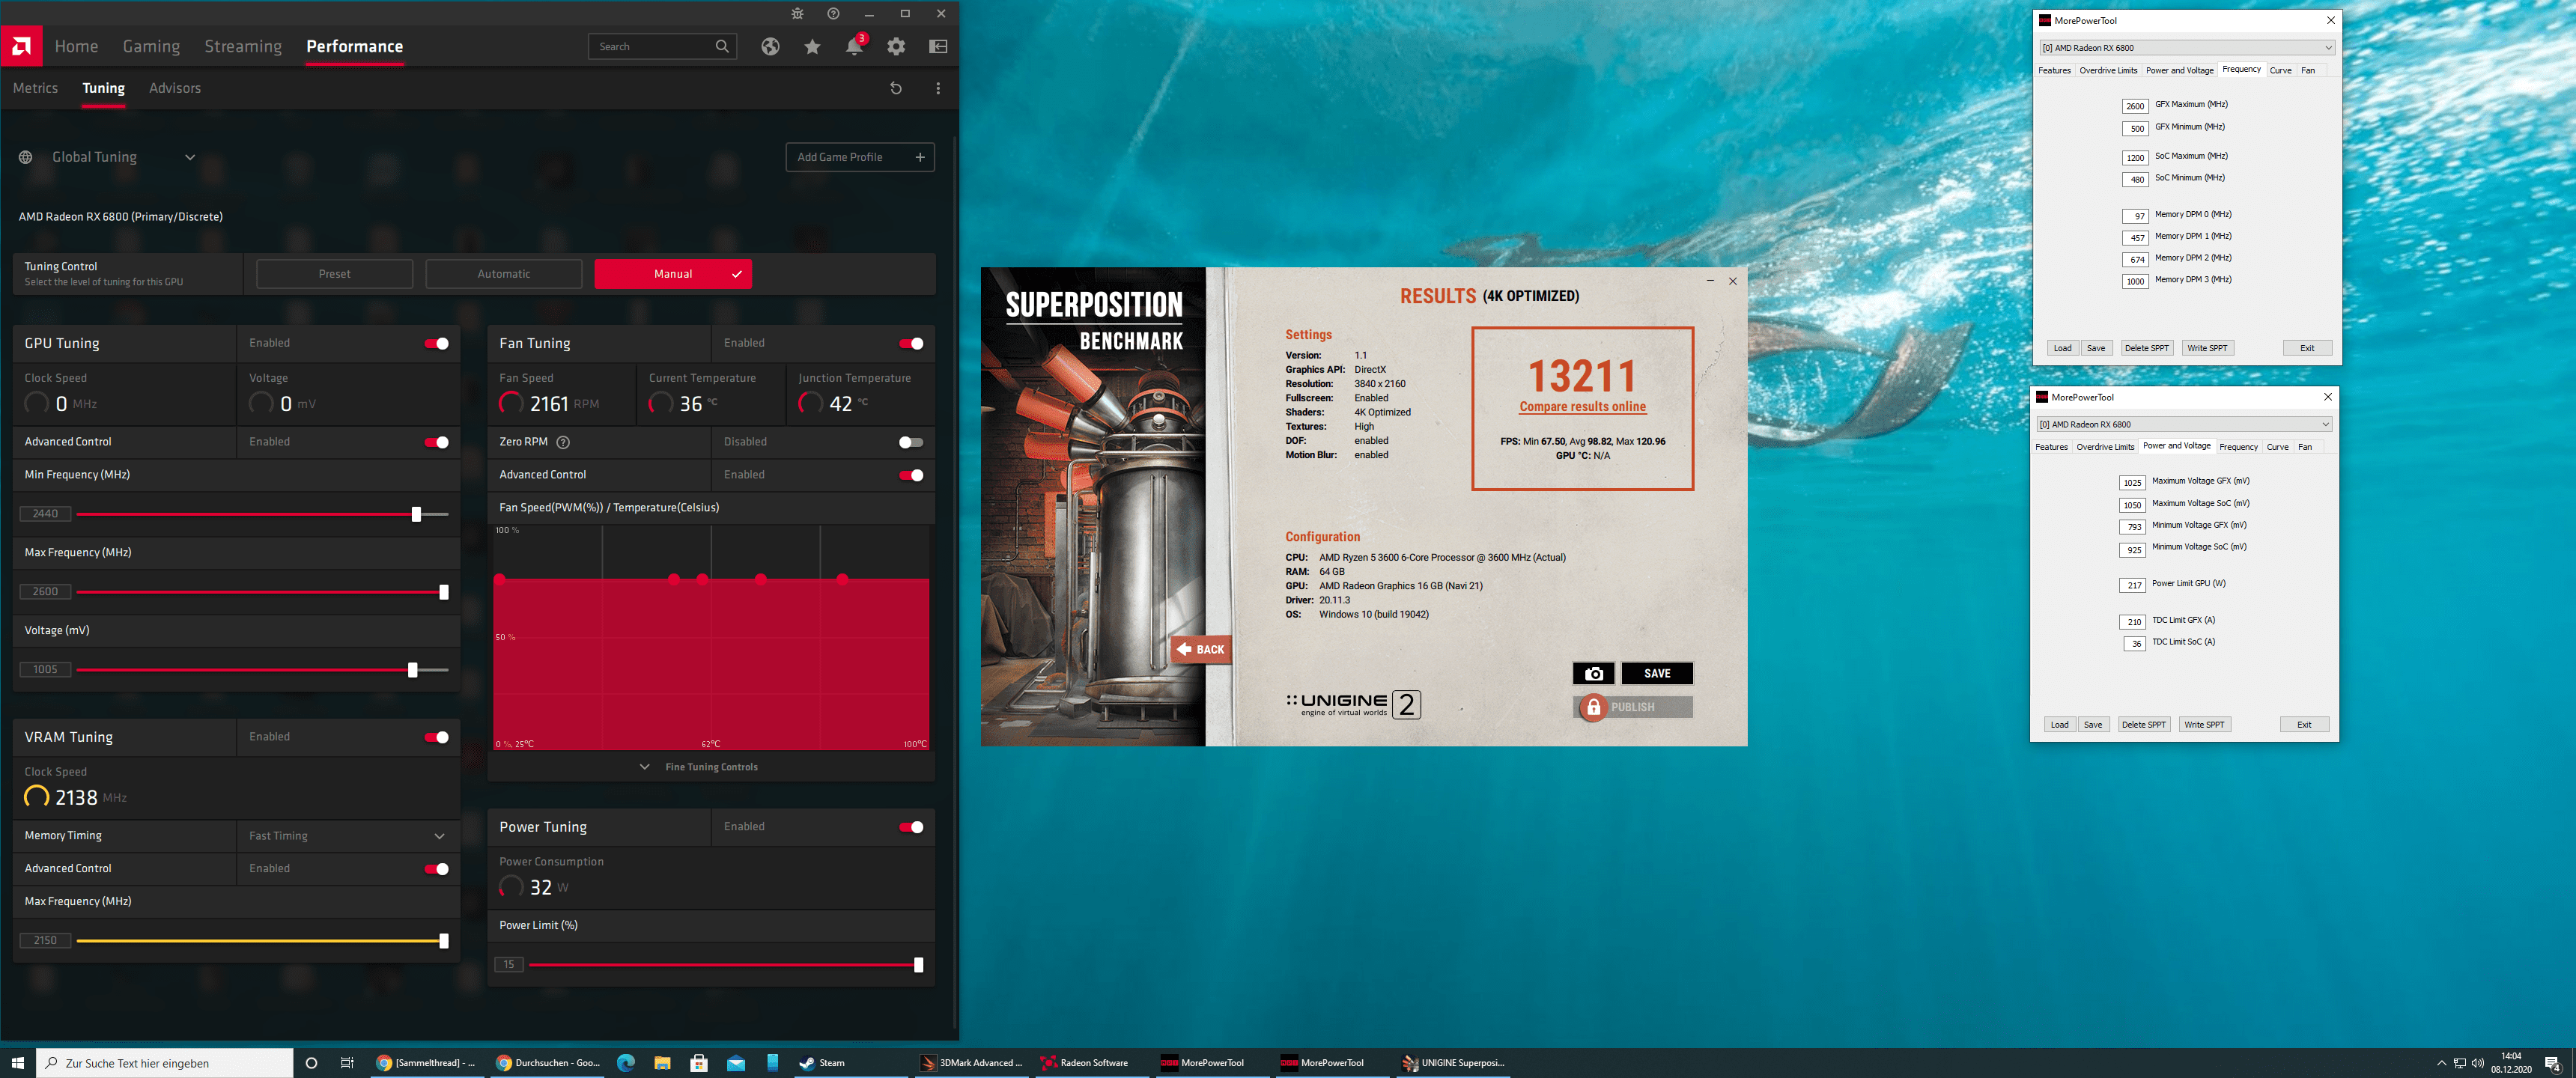The width and height of the screenshot is (2576, 1078).
Task: Open the Gaming tab
Action: [x=151, y=46]
